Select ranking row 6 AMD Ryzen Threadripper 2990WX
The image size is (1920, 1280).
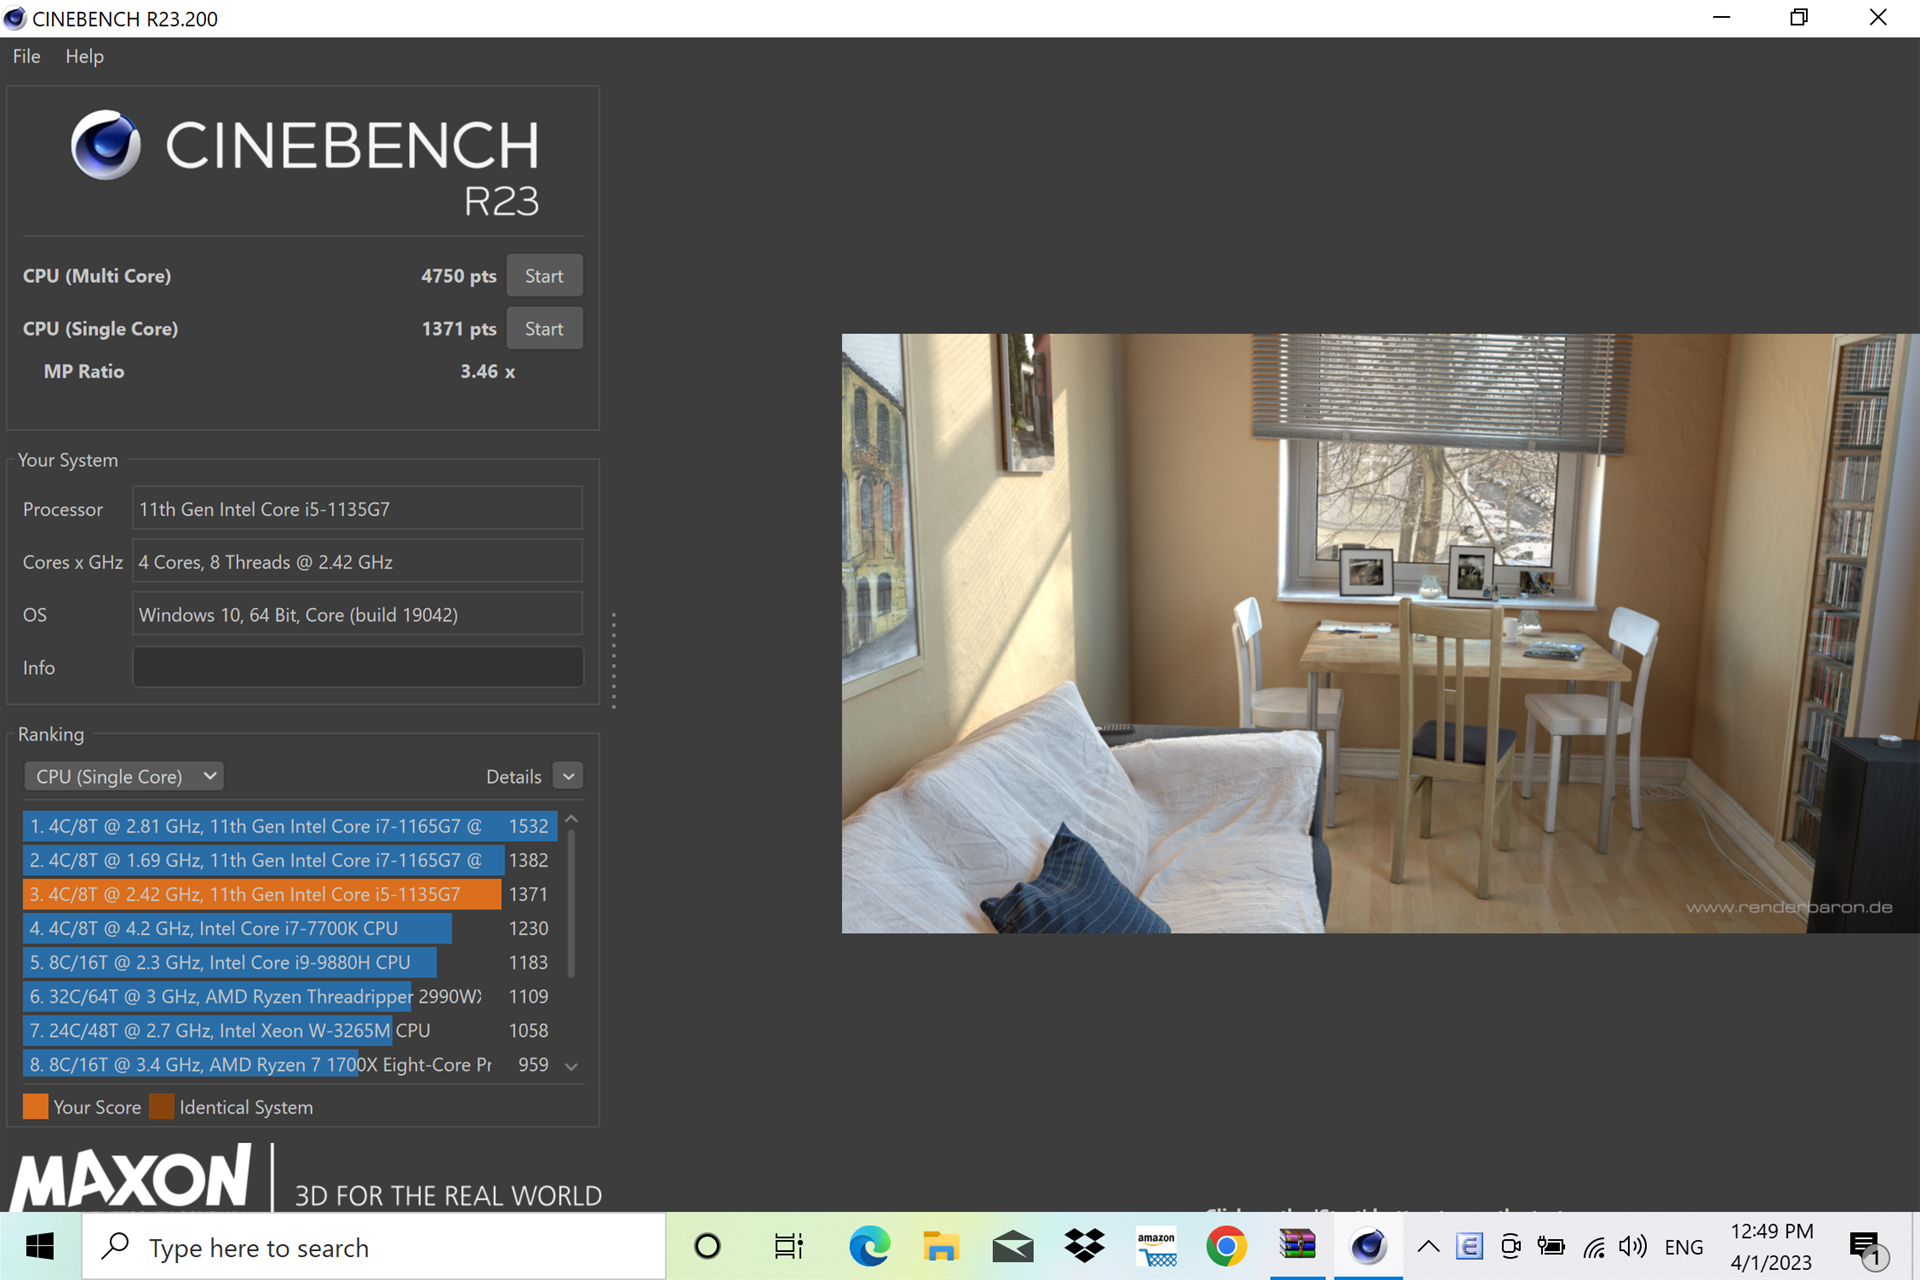[x=290, y=996]
